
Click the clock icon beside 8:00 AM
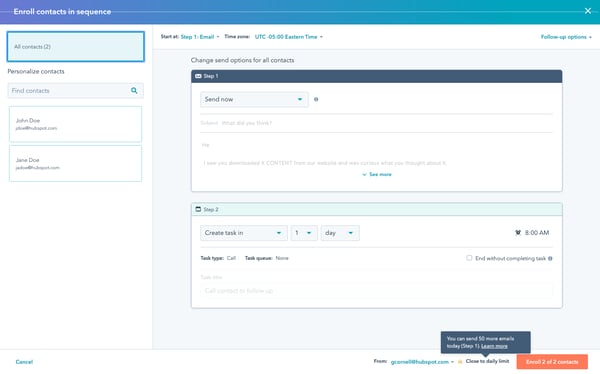pyautogui.click(x=518, y=232)
